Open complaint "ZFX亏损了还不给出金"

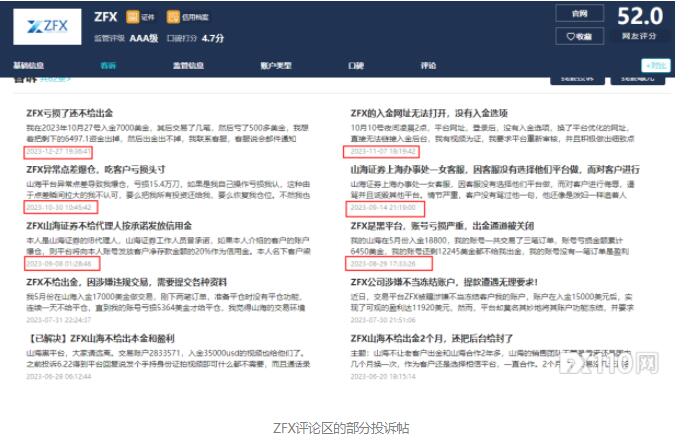pyautogui.click(x=69, y=113)
